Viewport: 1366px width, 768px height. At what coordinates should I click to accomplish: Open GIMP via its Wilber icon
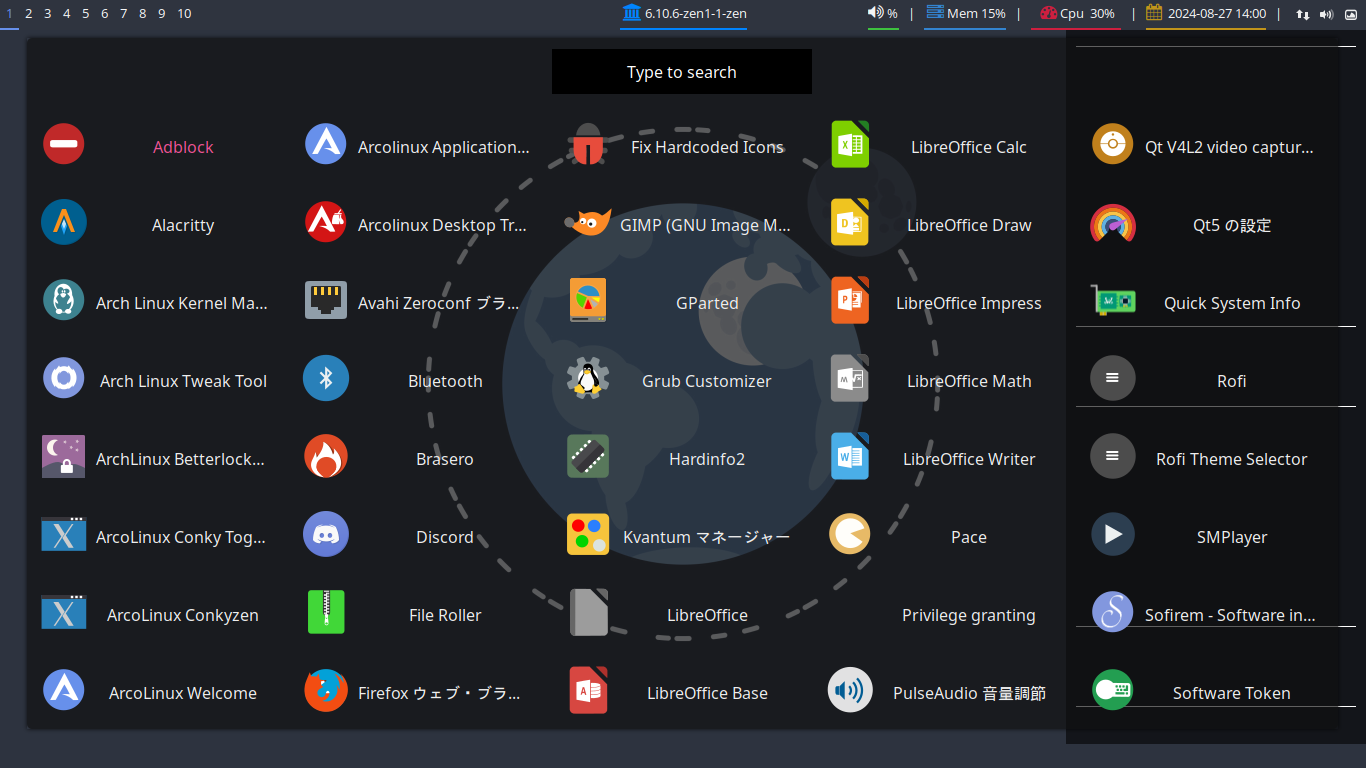588,222
